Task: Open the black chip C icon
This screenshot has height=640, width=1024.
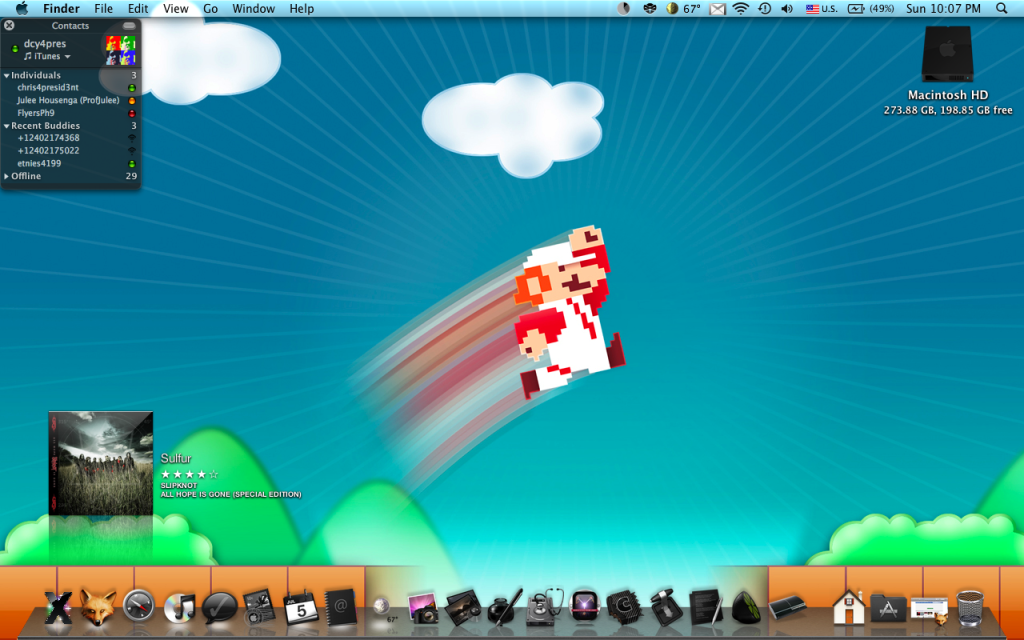Action: coord(624,607)
